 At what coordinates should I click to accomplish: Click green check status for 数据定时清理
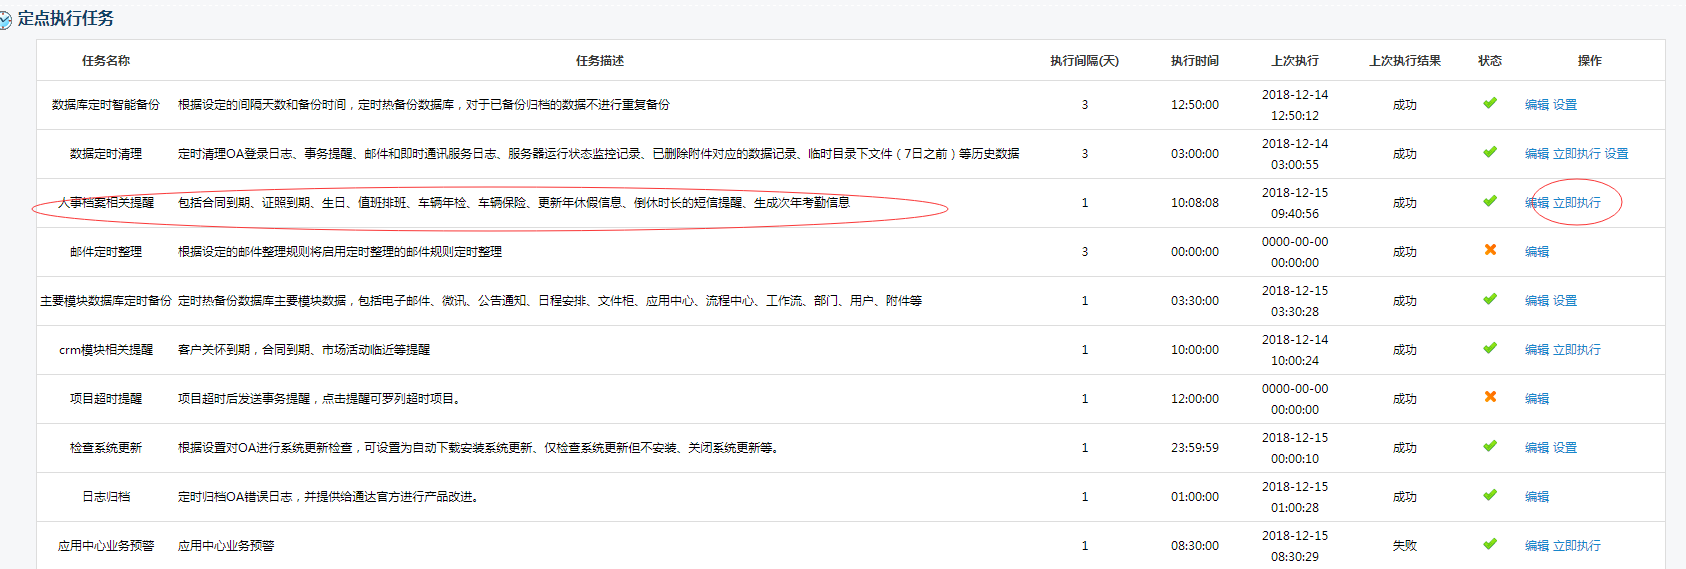(x=1490, y=152)
